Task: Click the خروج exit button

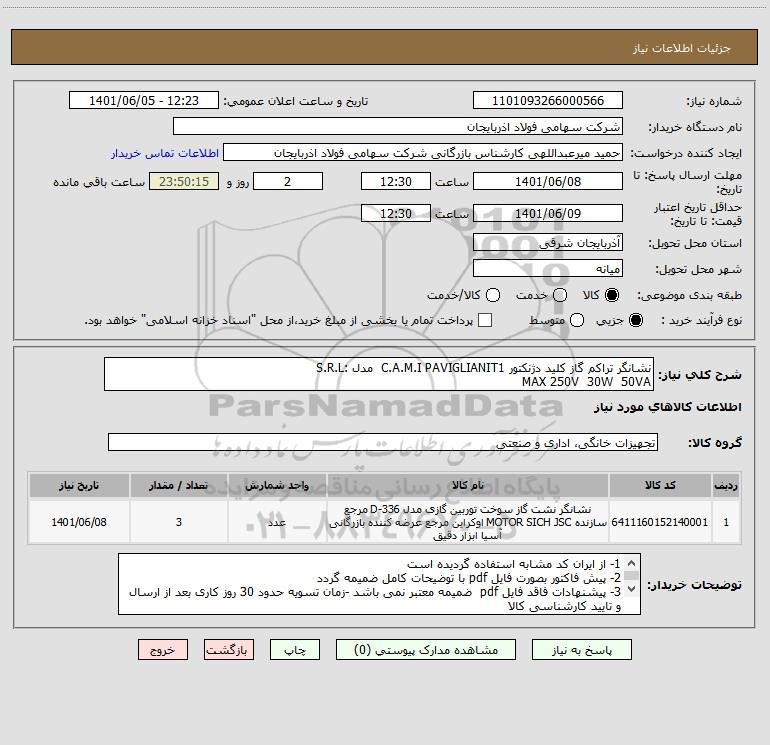Action: (x=163, y=650)
